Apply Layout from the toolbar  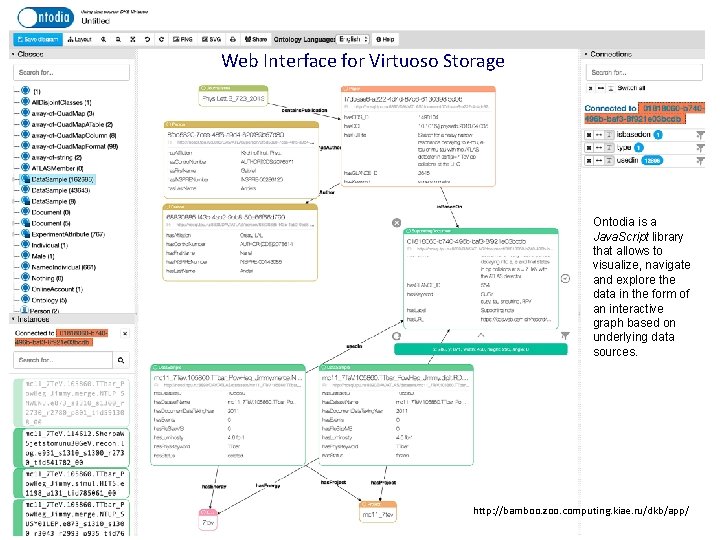[79, 39]
